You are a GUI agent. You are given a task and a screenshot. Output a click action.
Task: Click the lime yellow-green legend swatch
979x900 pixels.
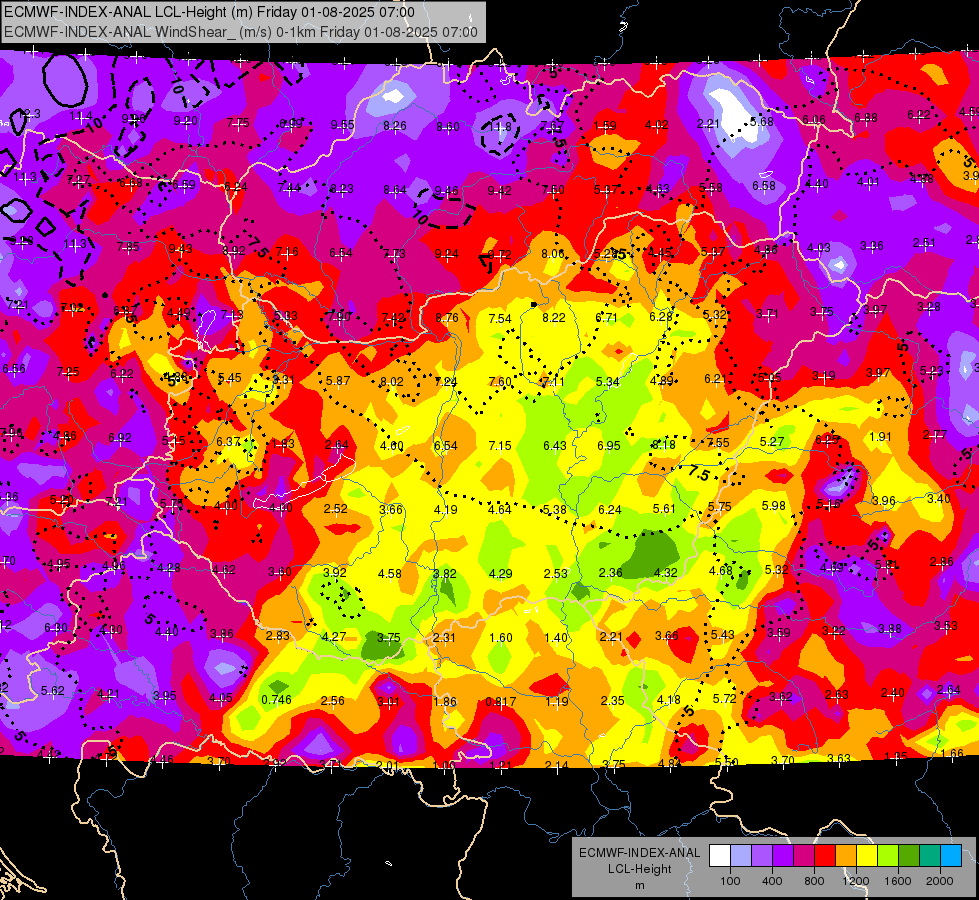point(888,856)
